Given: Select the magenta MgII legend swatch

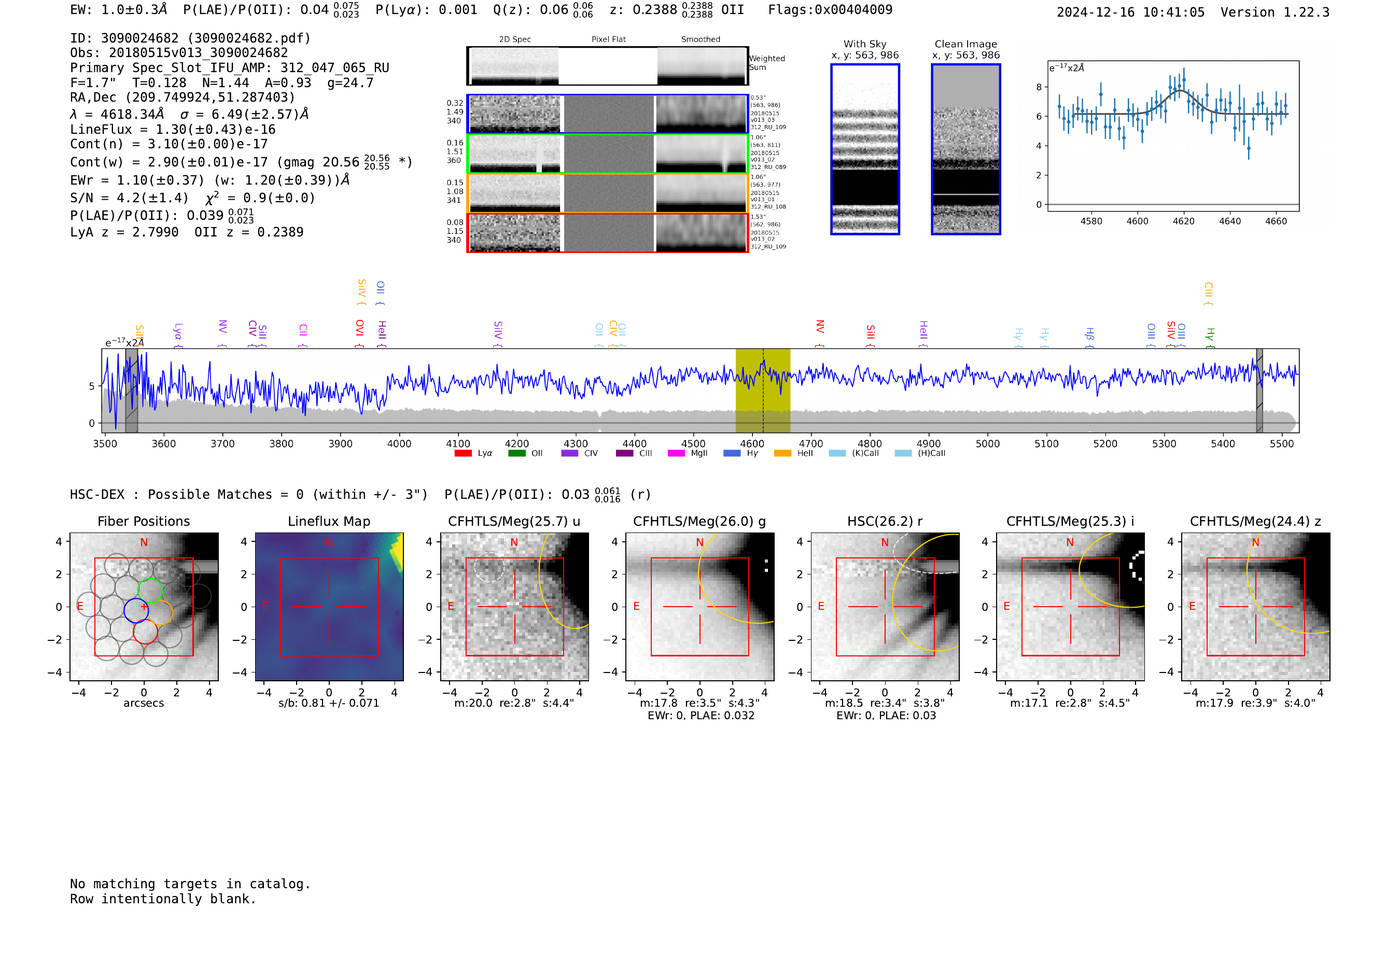Looking at the screenshot, I should point(678,454).
